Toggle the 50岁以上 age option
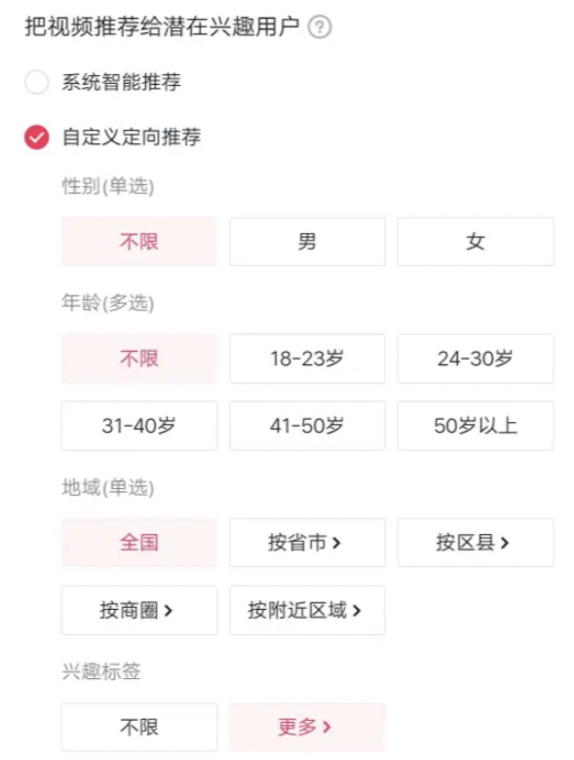Screen dimensions: 574x760 click(476, 426)
